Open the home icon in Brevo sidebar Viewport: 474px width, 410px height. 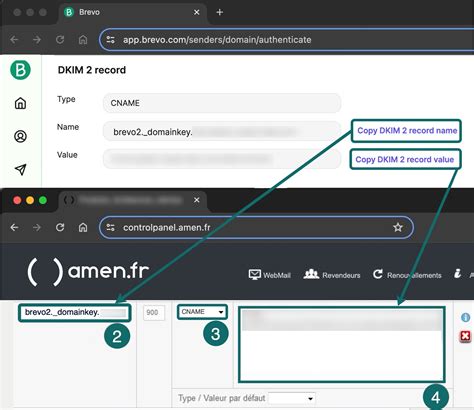click(x=20, y=103)
